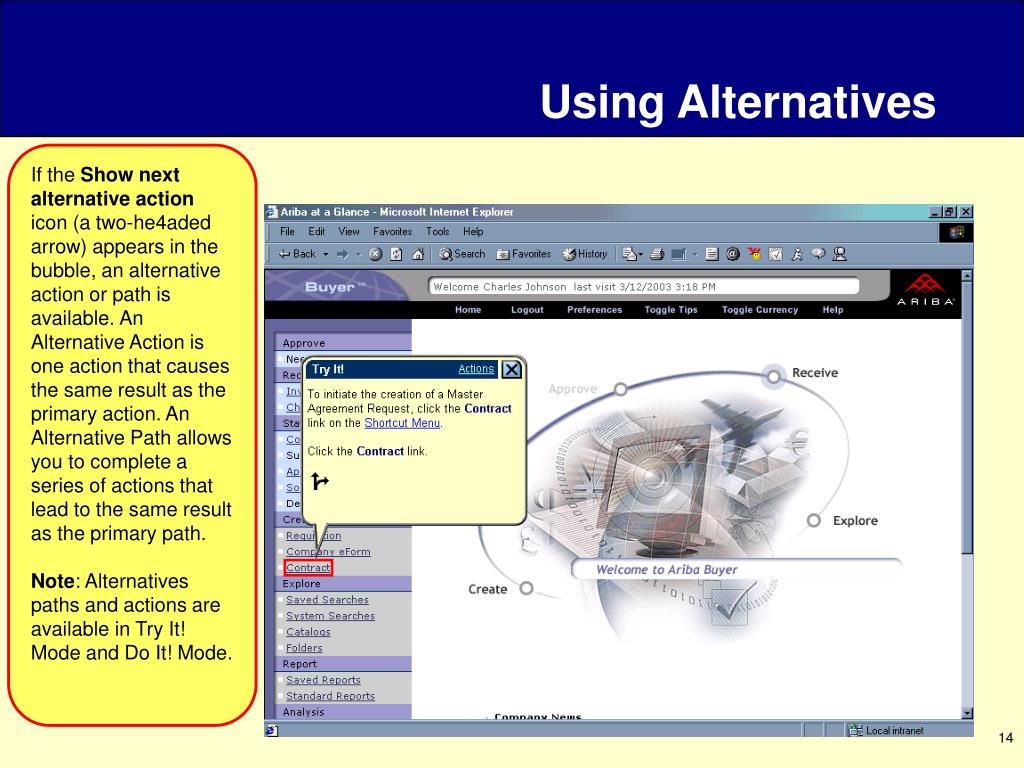Image resolution: width=1024 pixels, height=768 pixels.
Task: Click the two-headed alternative action arrow icon
Action: 319,481
